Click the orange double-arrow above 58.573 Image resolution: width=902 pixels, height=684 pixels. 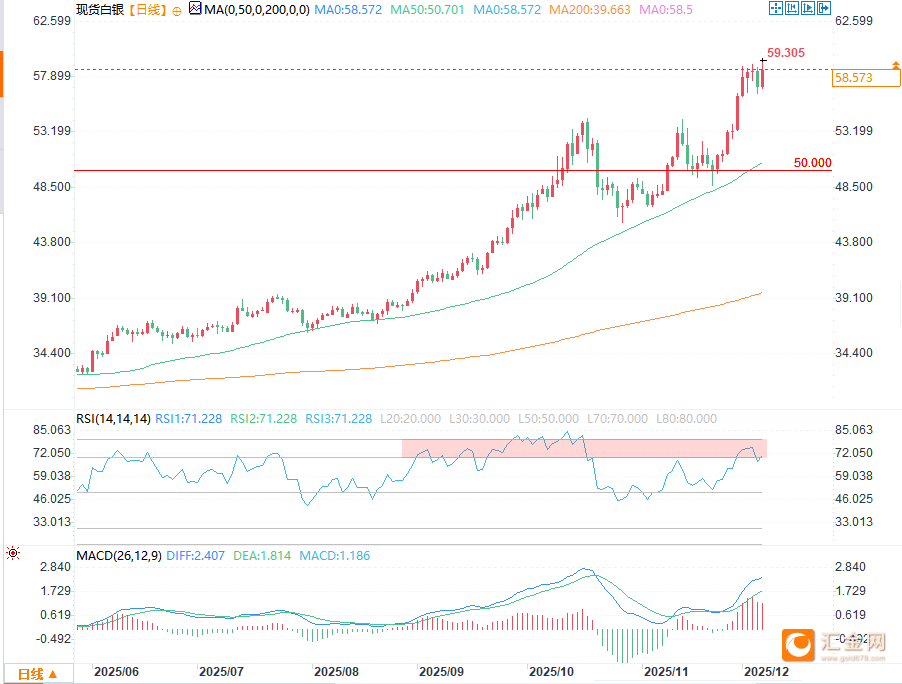click(x=896, y=65)
